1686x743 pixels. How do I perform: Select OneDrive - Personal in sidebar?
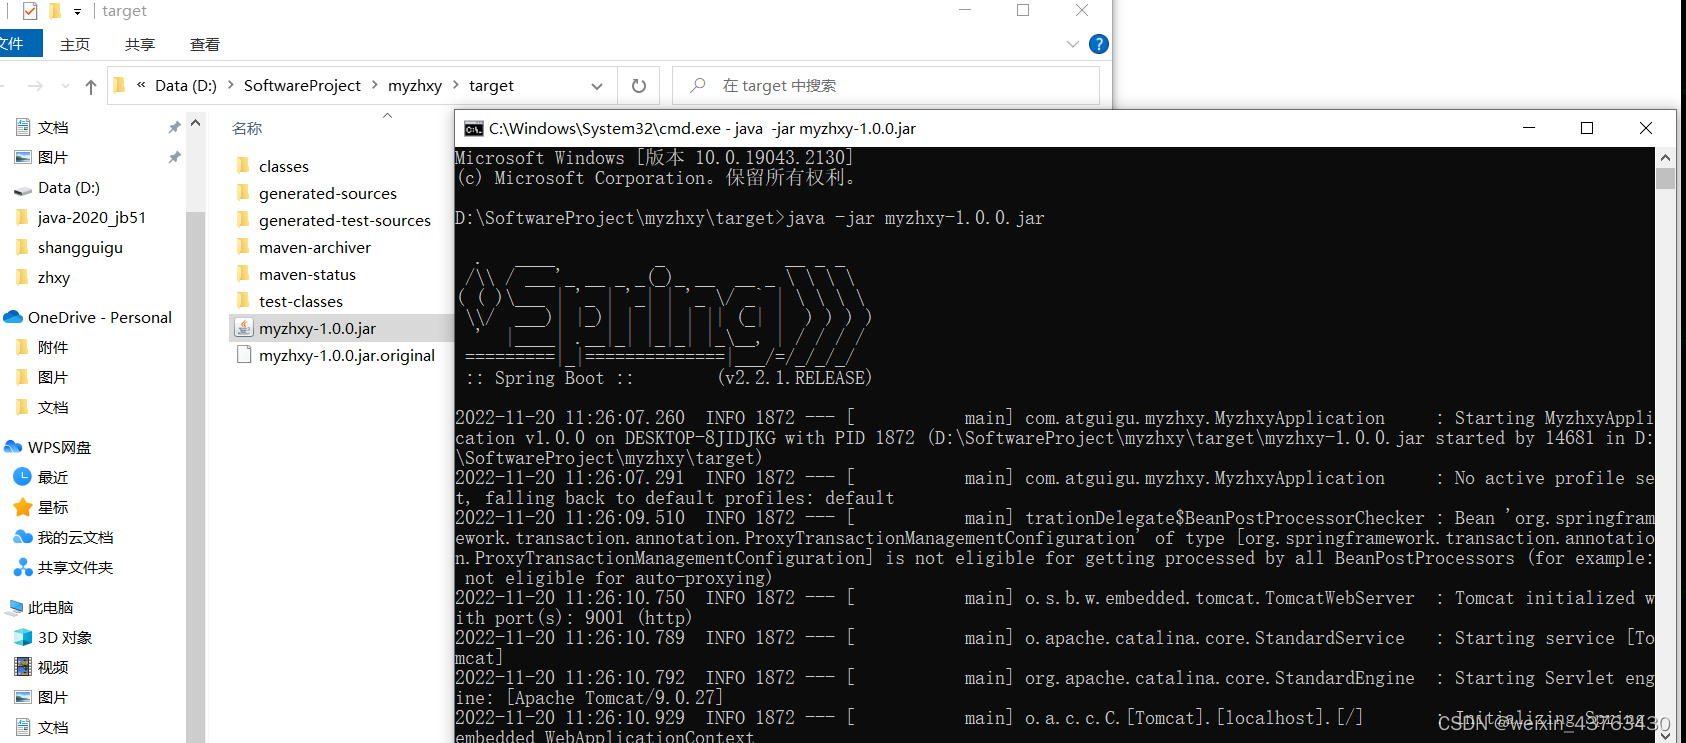(99, 317)
